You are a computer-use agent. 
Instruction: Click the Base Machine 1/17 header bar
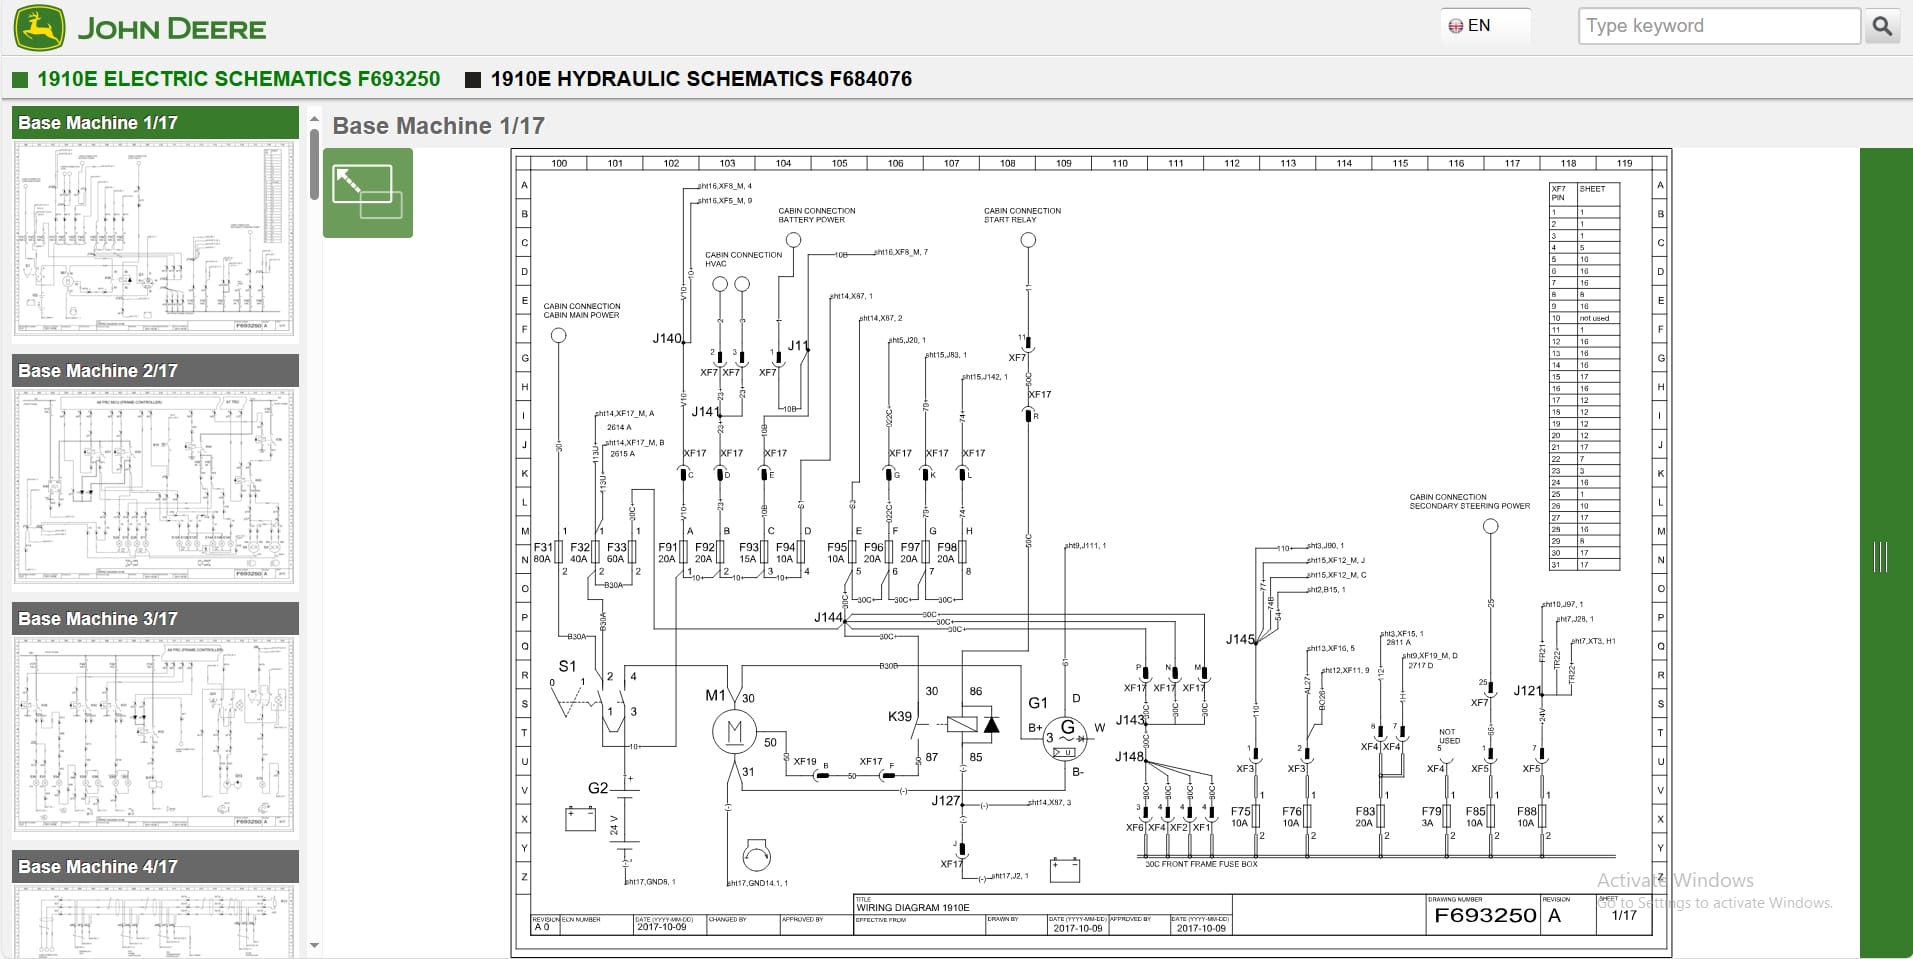tap(154, 122)
